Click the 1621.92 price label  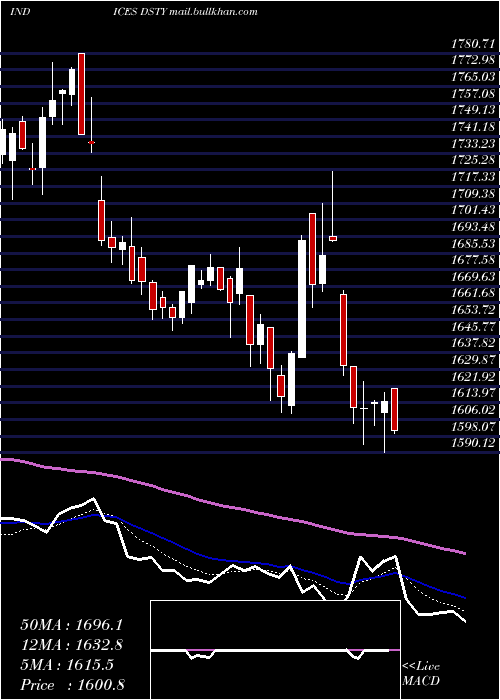(x=473, y=377)
